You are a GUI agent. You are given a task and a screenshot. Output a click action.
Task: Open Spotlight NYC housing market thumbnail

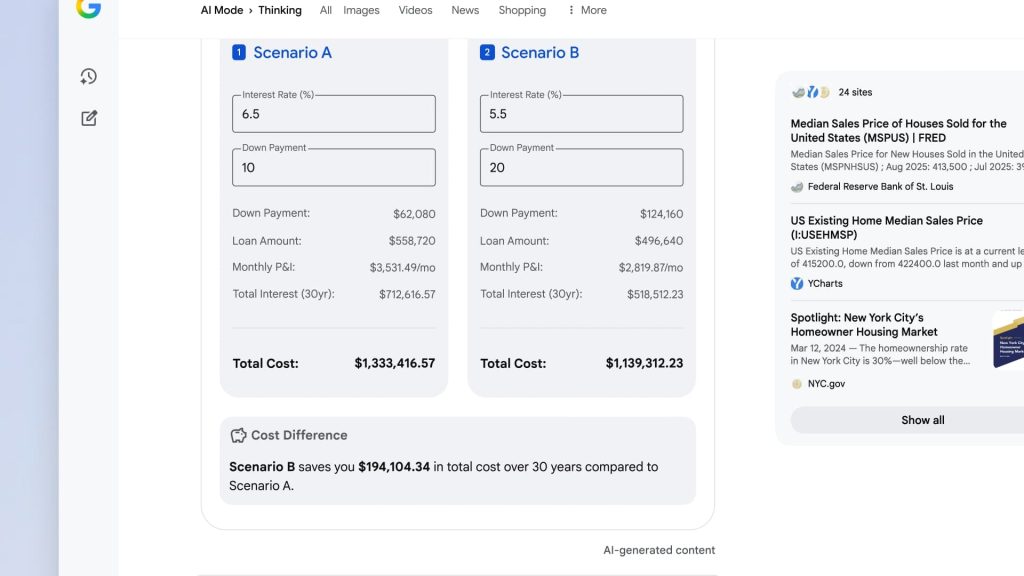1008,338
